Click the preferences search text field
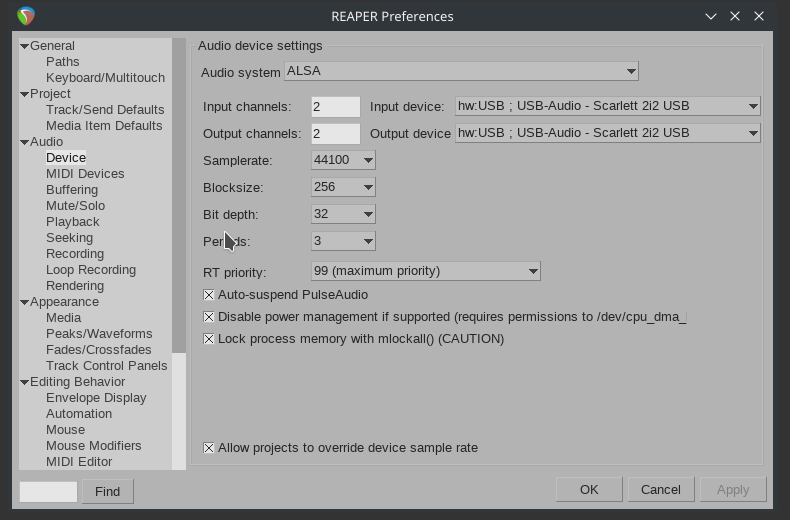 click(48, 491)
